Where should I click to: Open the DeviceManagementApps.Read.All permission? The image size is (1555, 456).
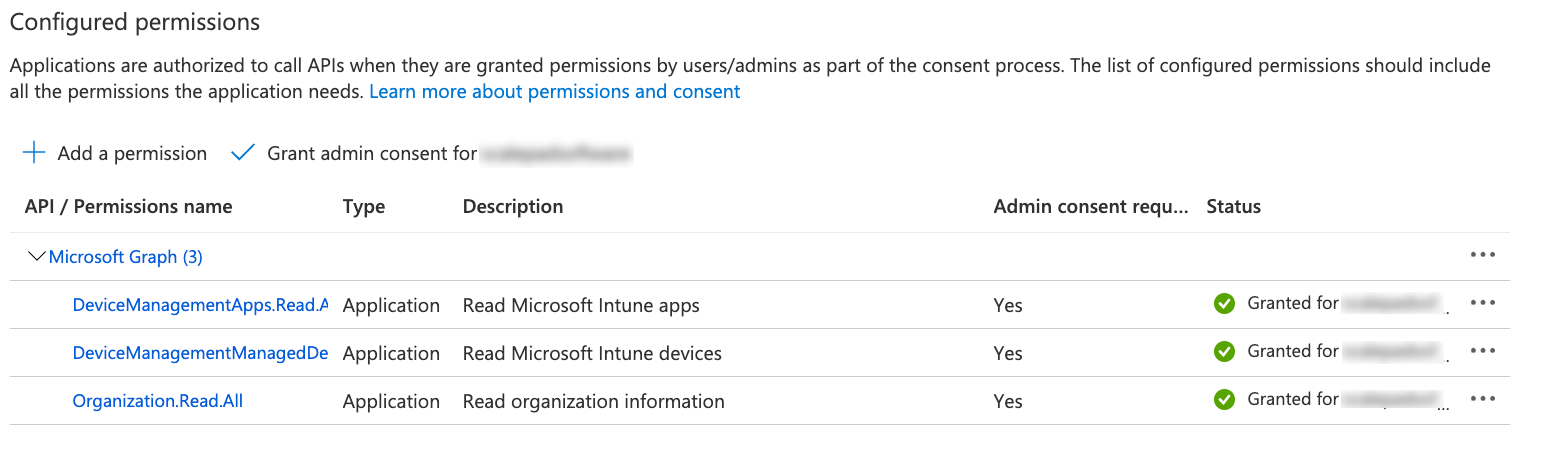200,305
